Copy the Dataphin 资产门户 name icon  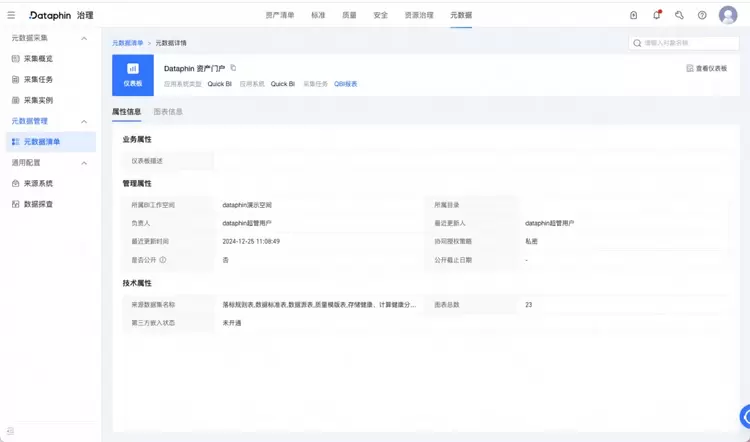tap(233, 68)
